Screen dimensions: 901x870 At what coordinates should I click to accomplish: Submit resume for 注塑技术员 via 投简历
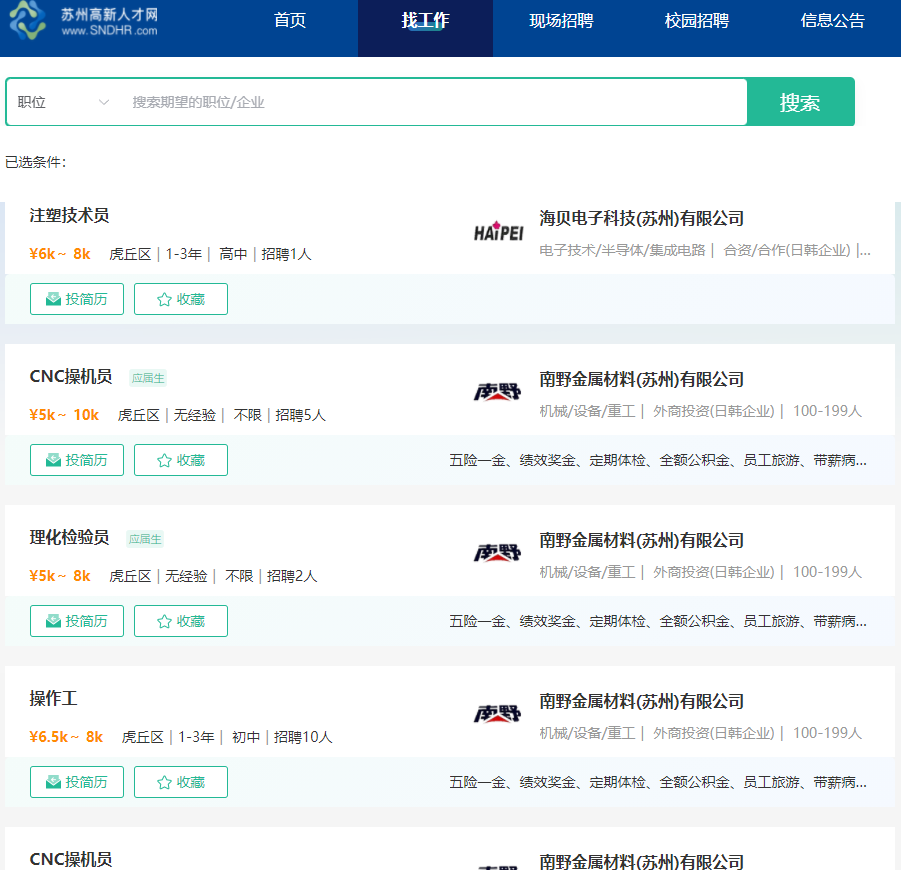point(77,299)
